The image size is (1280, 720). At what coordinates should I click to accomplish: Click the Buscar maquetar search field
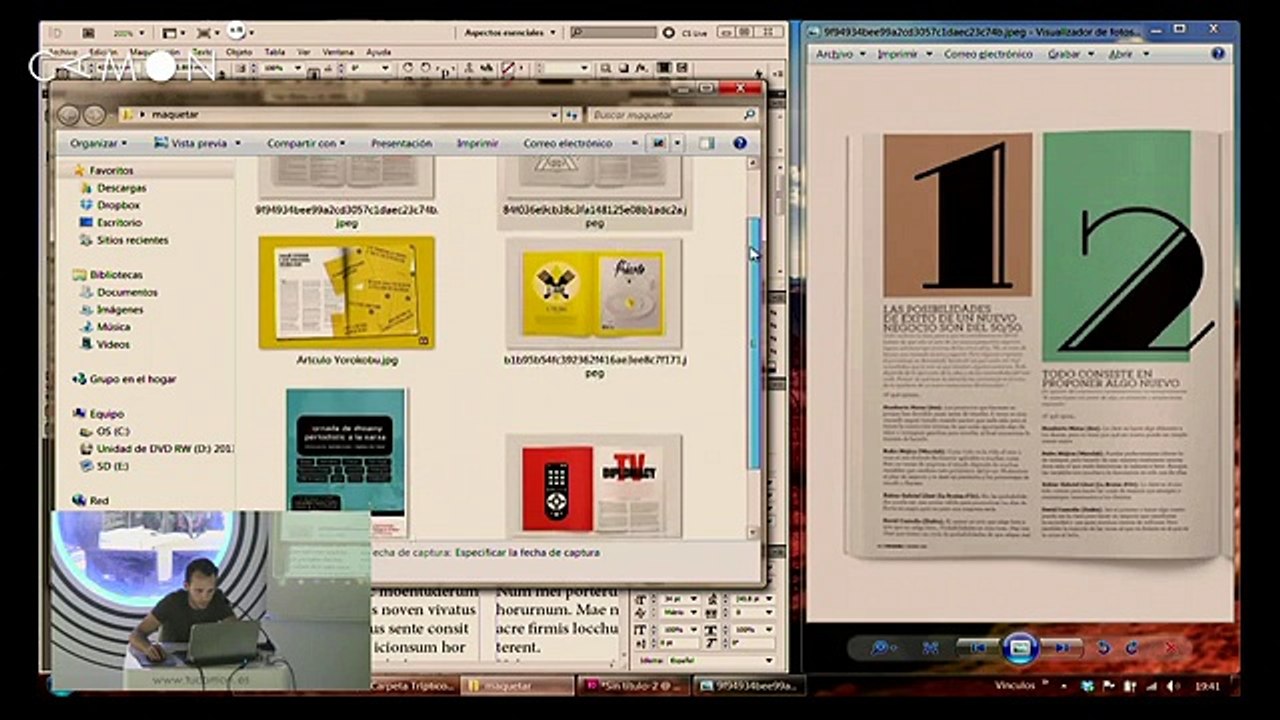click(674, 115)
